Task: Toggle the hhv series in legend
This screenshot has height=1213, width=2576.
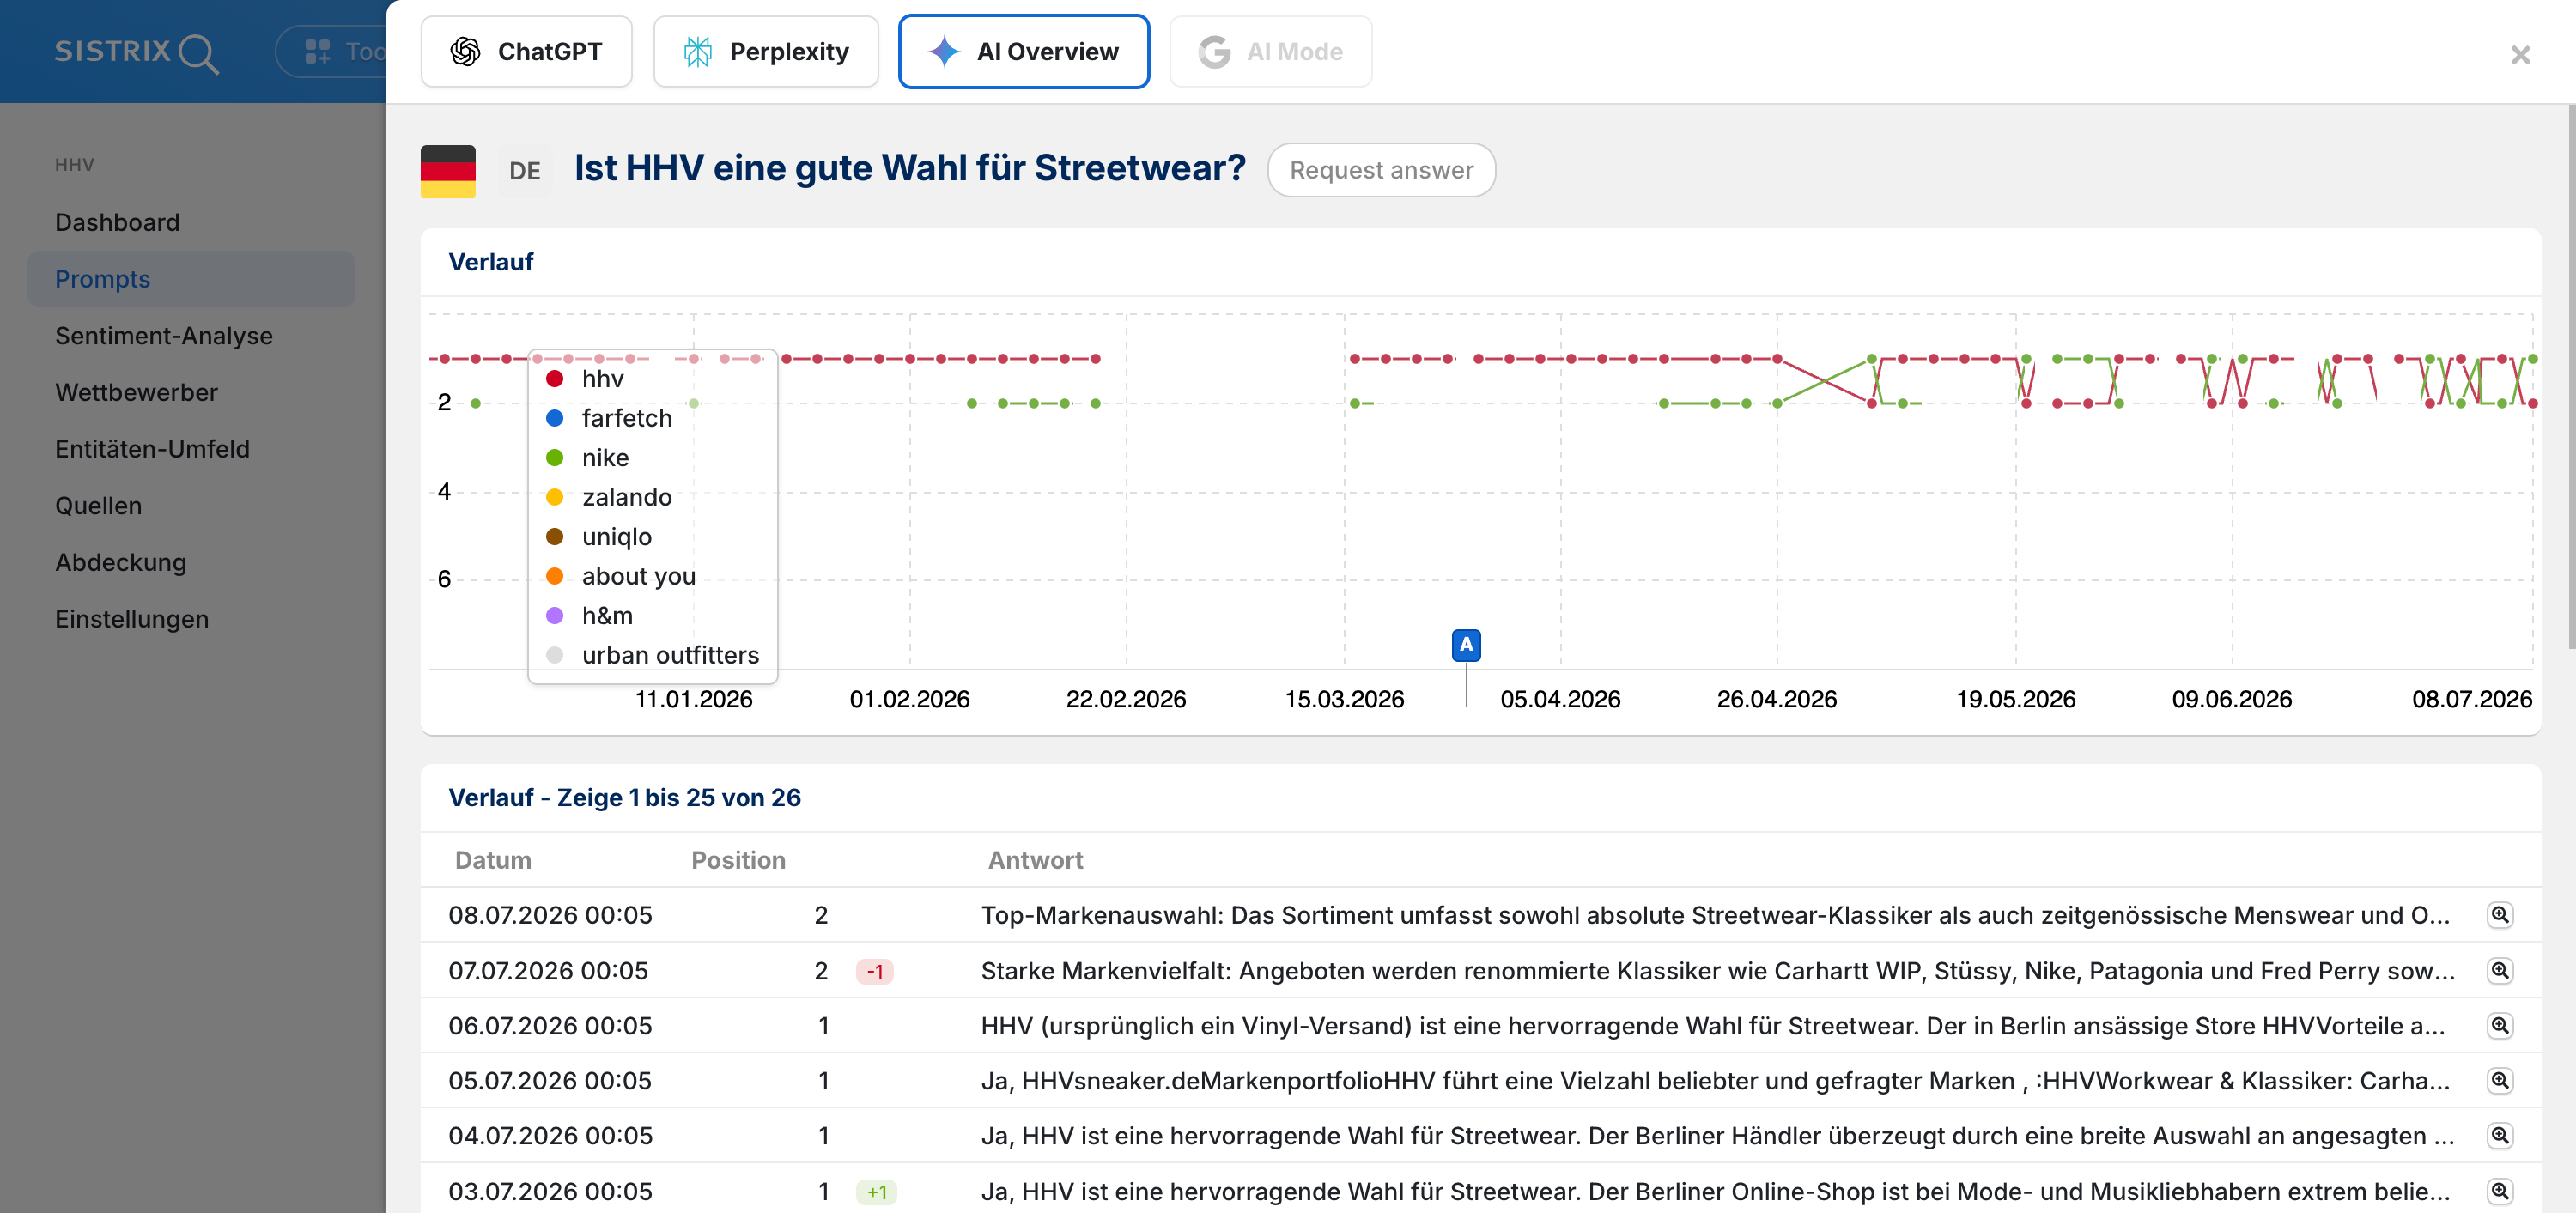Action: click(584, 379)
